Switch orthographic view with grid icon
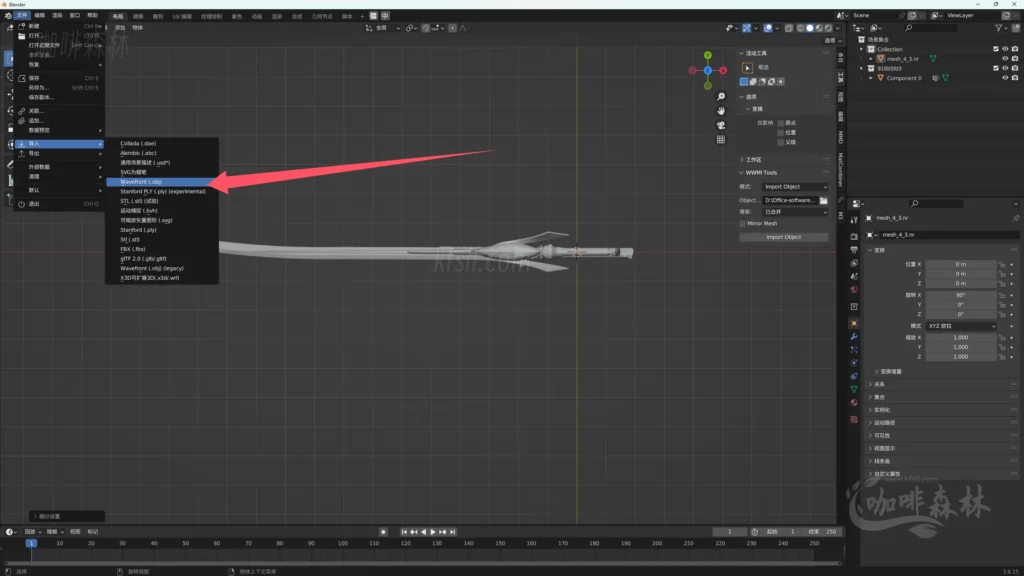 tap(721, 140)
